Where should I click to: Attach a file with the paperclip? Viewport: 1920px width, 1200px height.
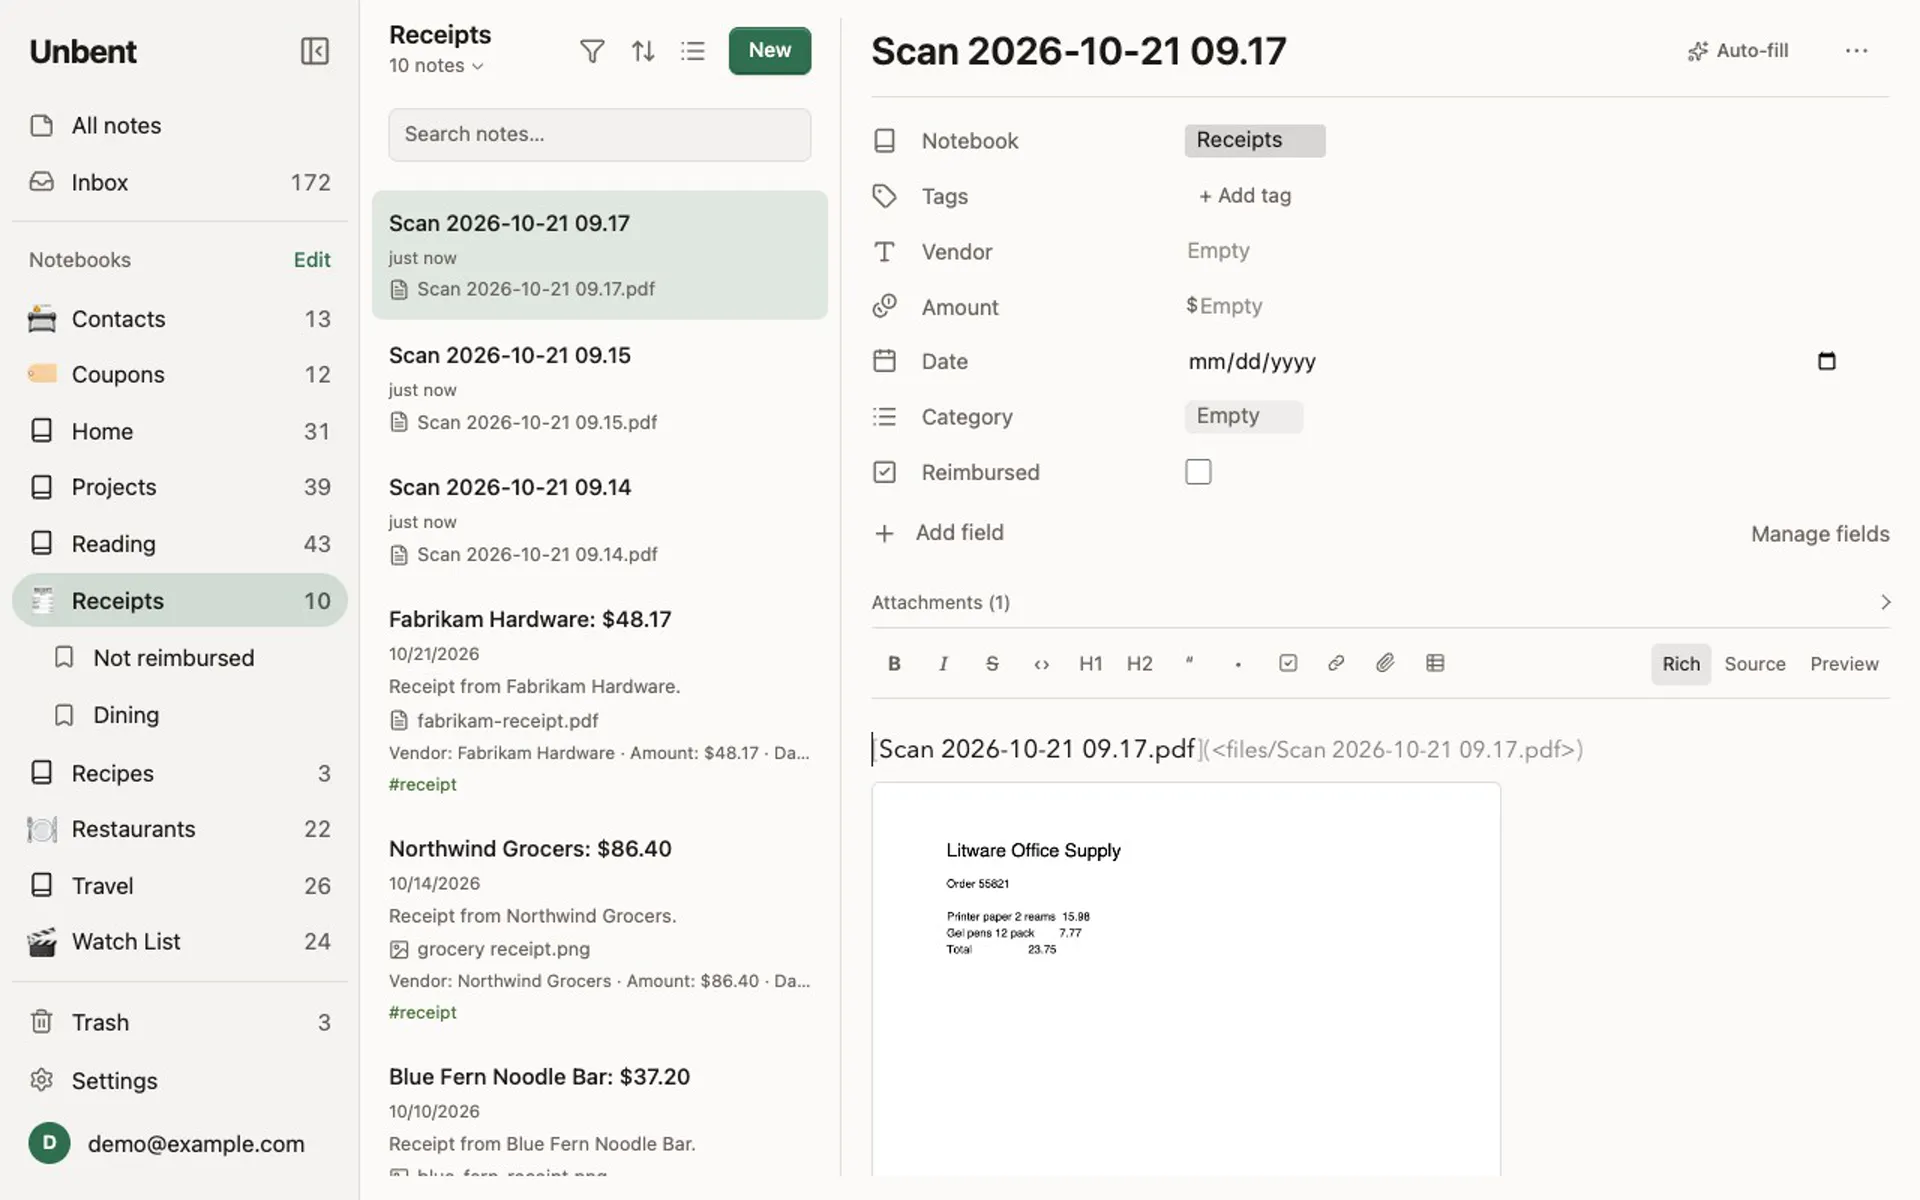click(1385, 664)
